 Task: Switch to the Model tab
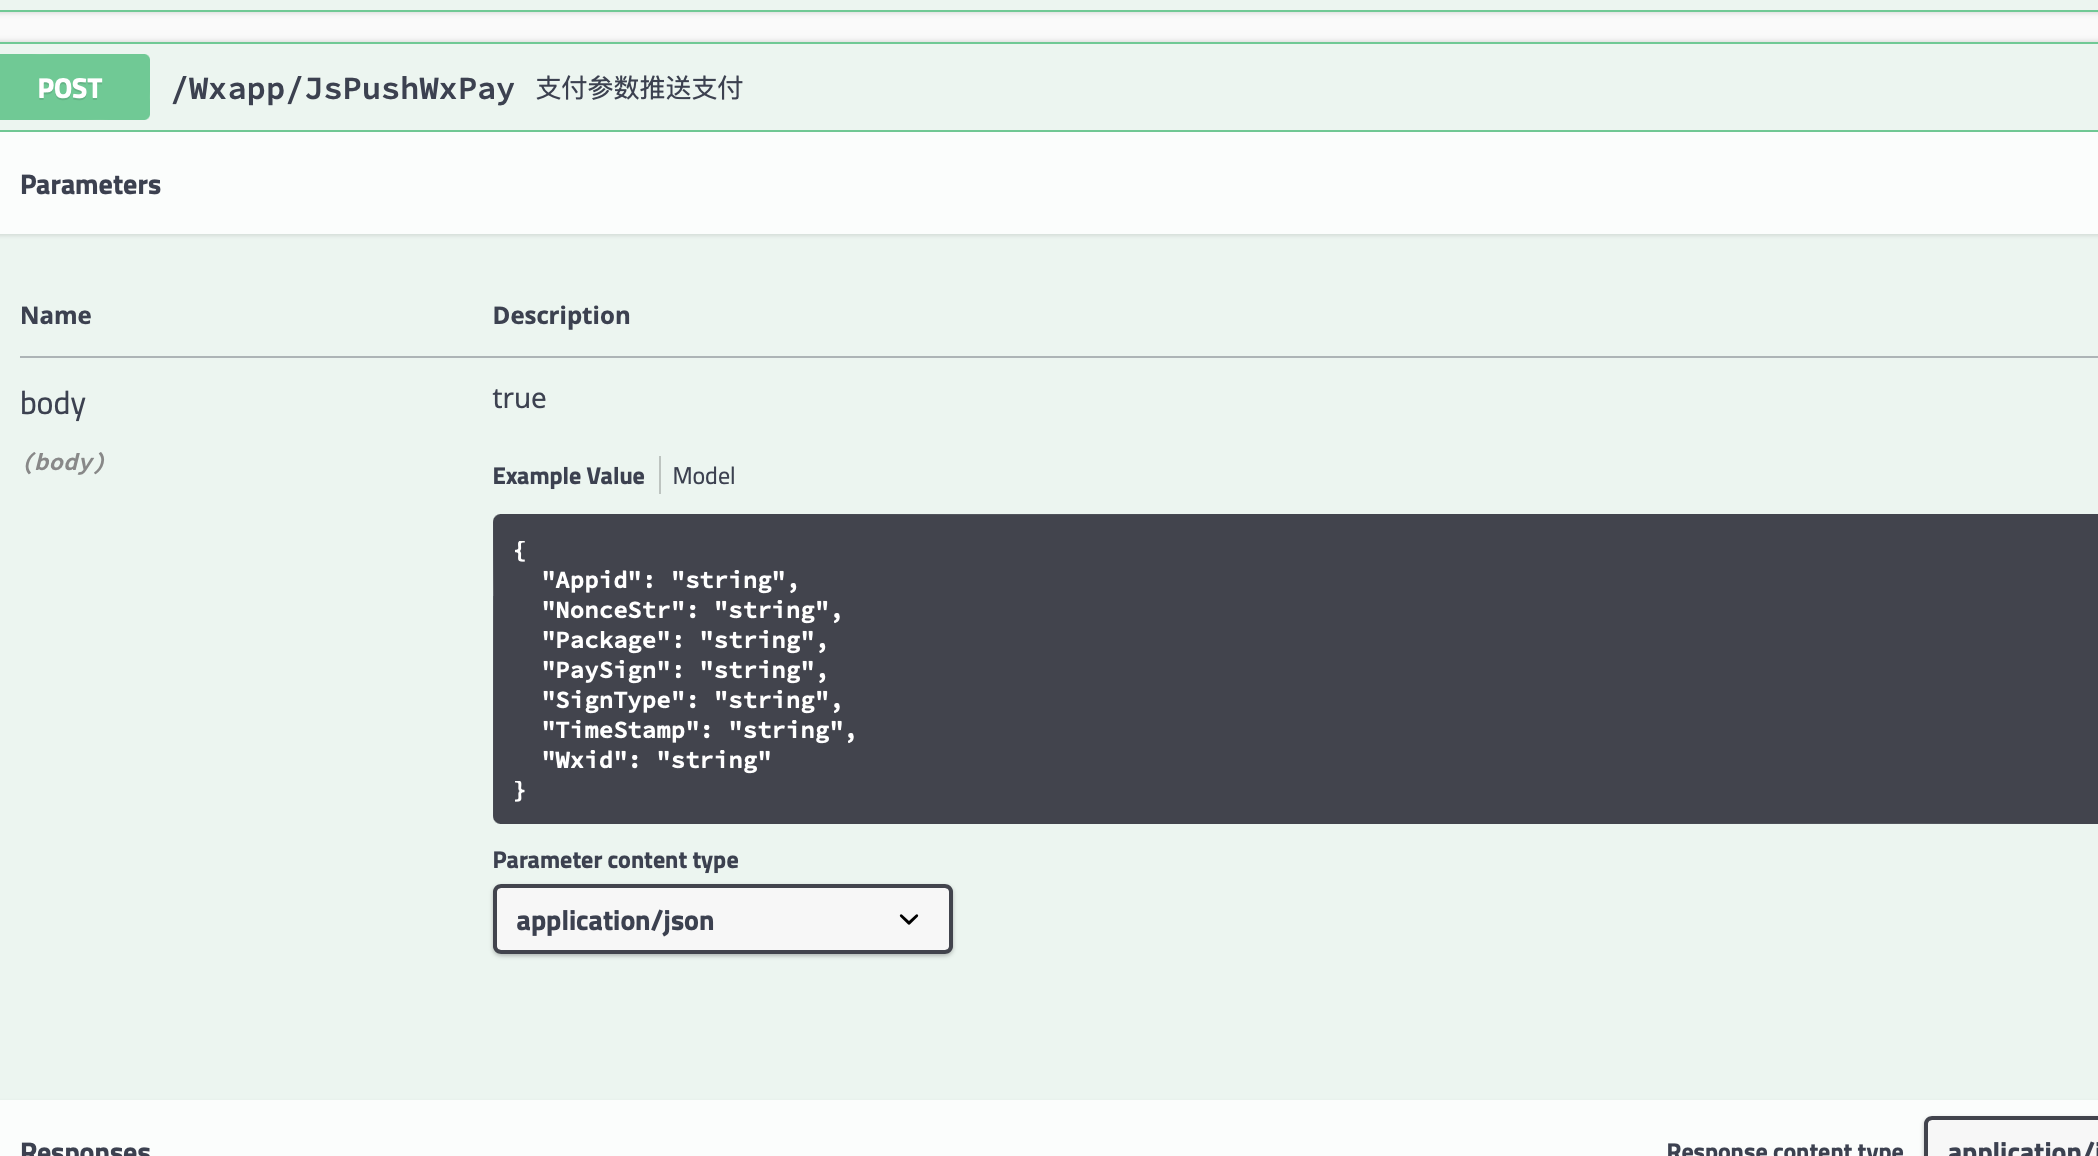703,476
